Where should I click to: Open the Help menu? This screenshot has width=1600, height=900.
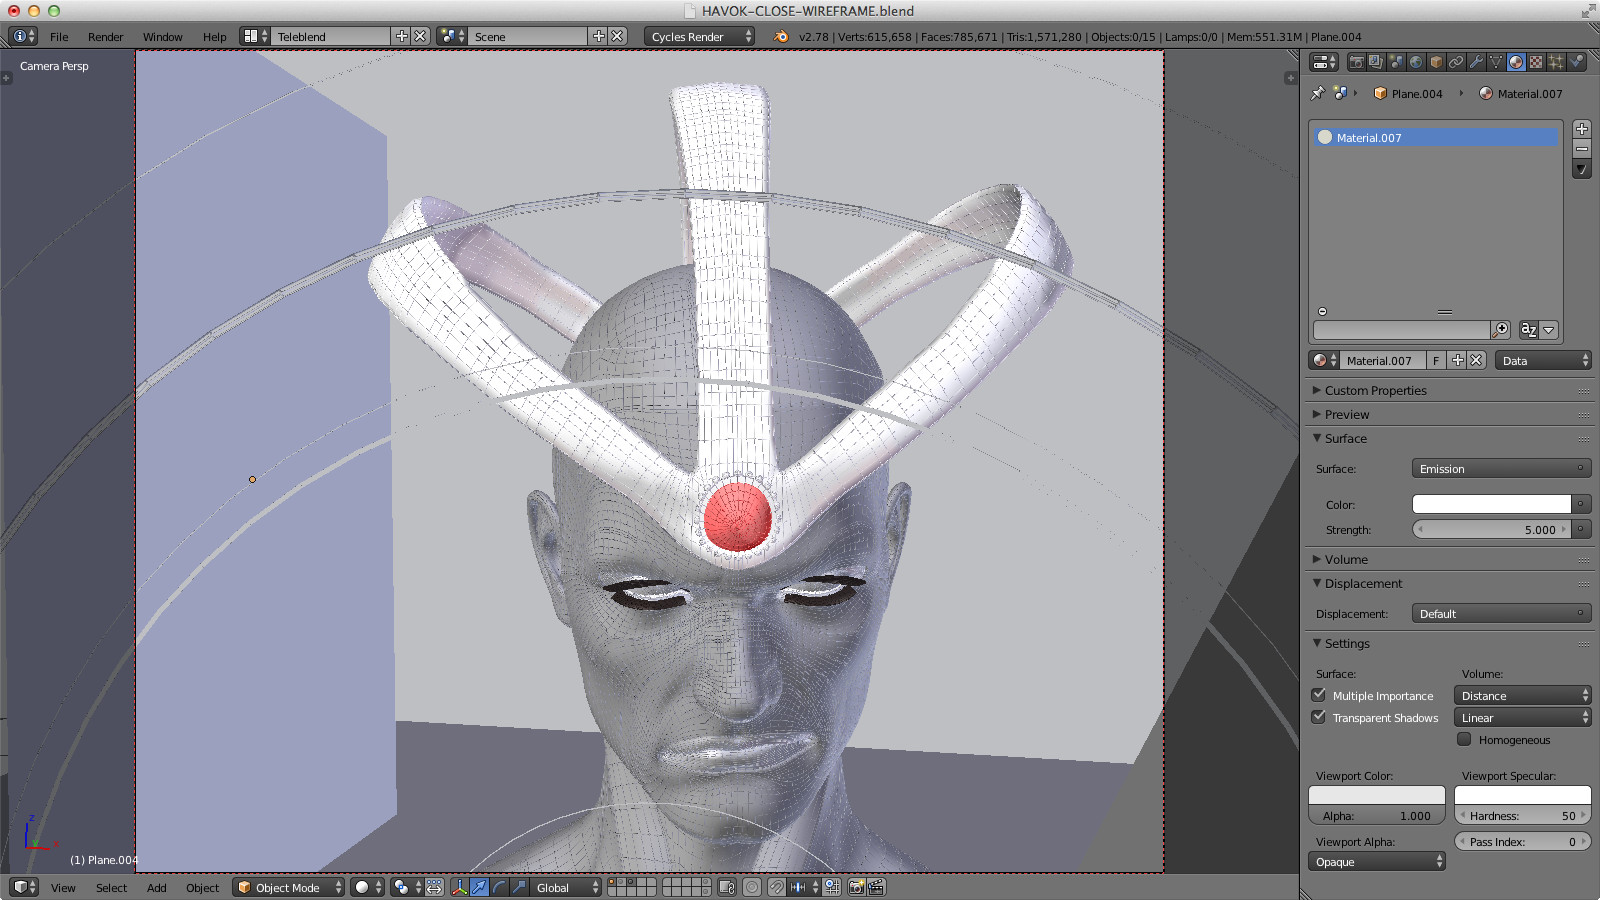click(x=214, y=37)
